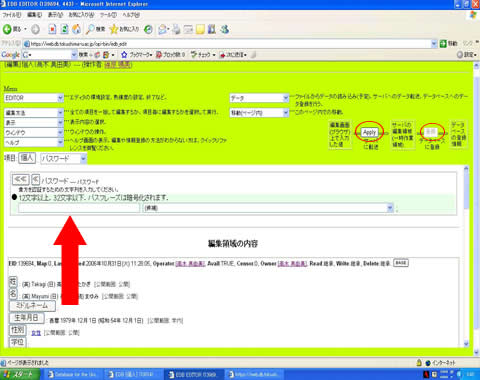The width and height of the screenshot is (480, 380).
Task: Open the パスワード item dropdown
Action: (63, 159)
